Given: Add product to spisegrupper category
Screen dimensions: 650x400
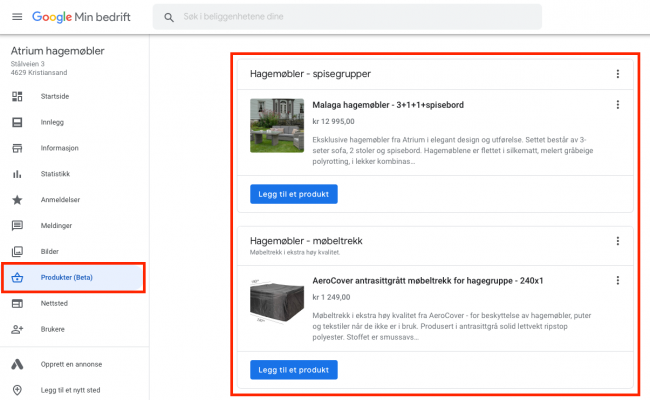Looking at the screenshot, I should coord(293,194).
